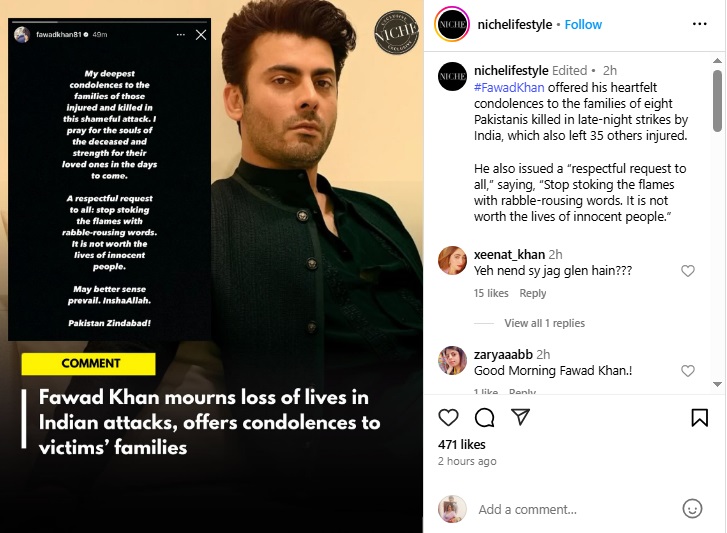Open comment bubble icon under post
Screen dimensions: 727x533
point(485,417)
